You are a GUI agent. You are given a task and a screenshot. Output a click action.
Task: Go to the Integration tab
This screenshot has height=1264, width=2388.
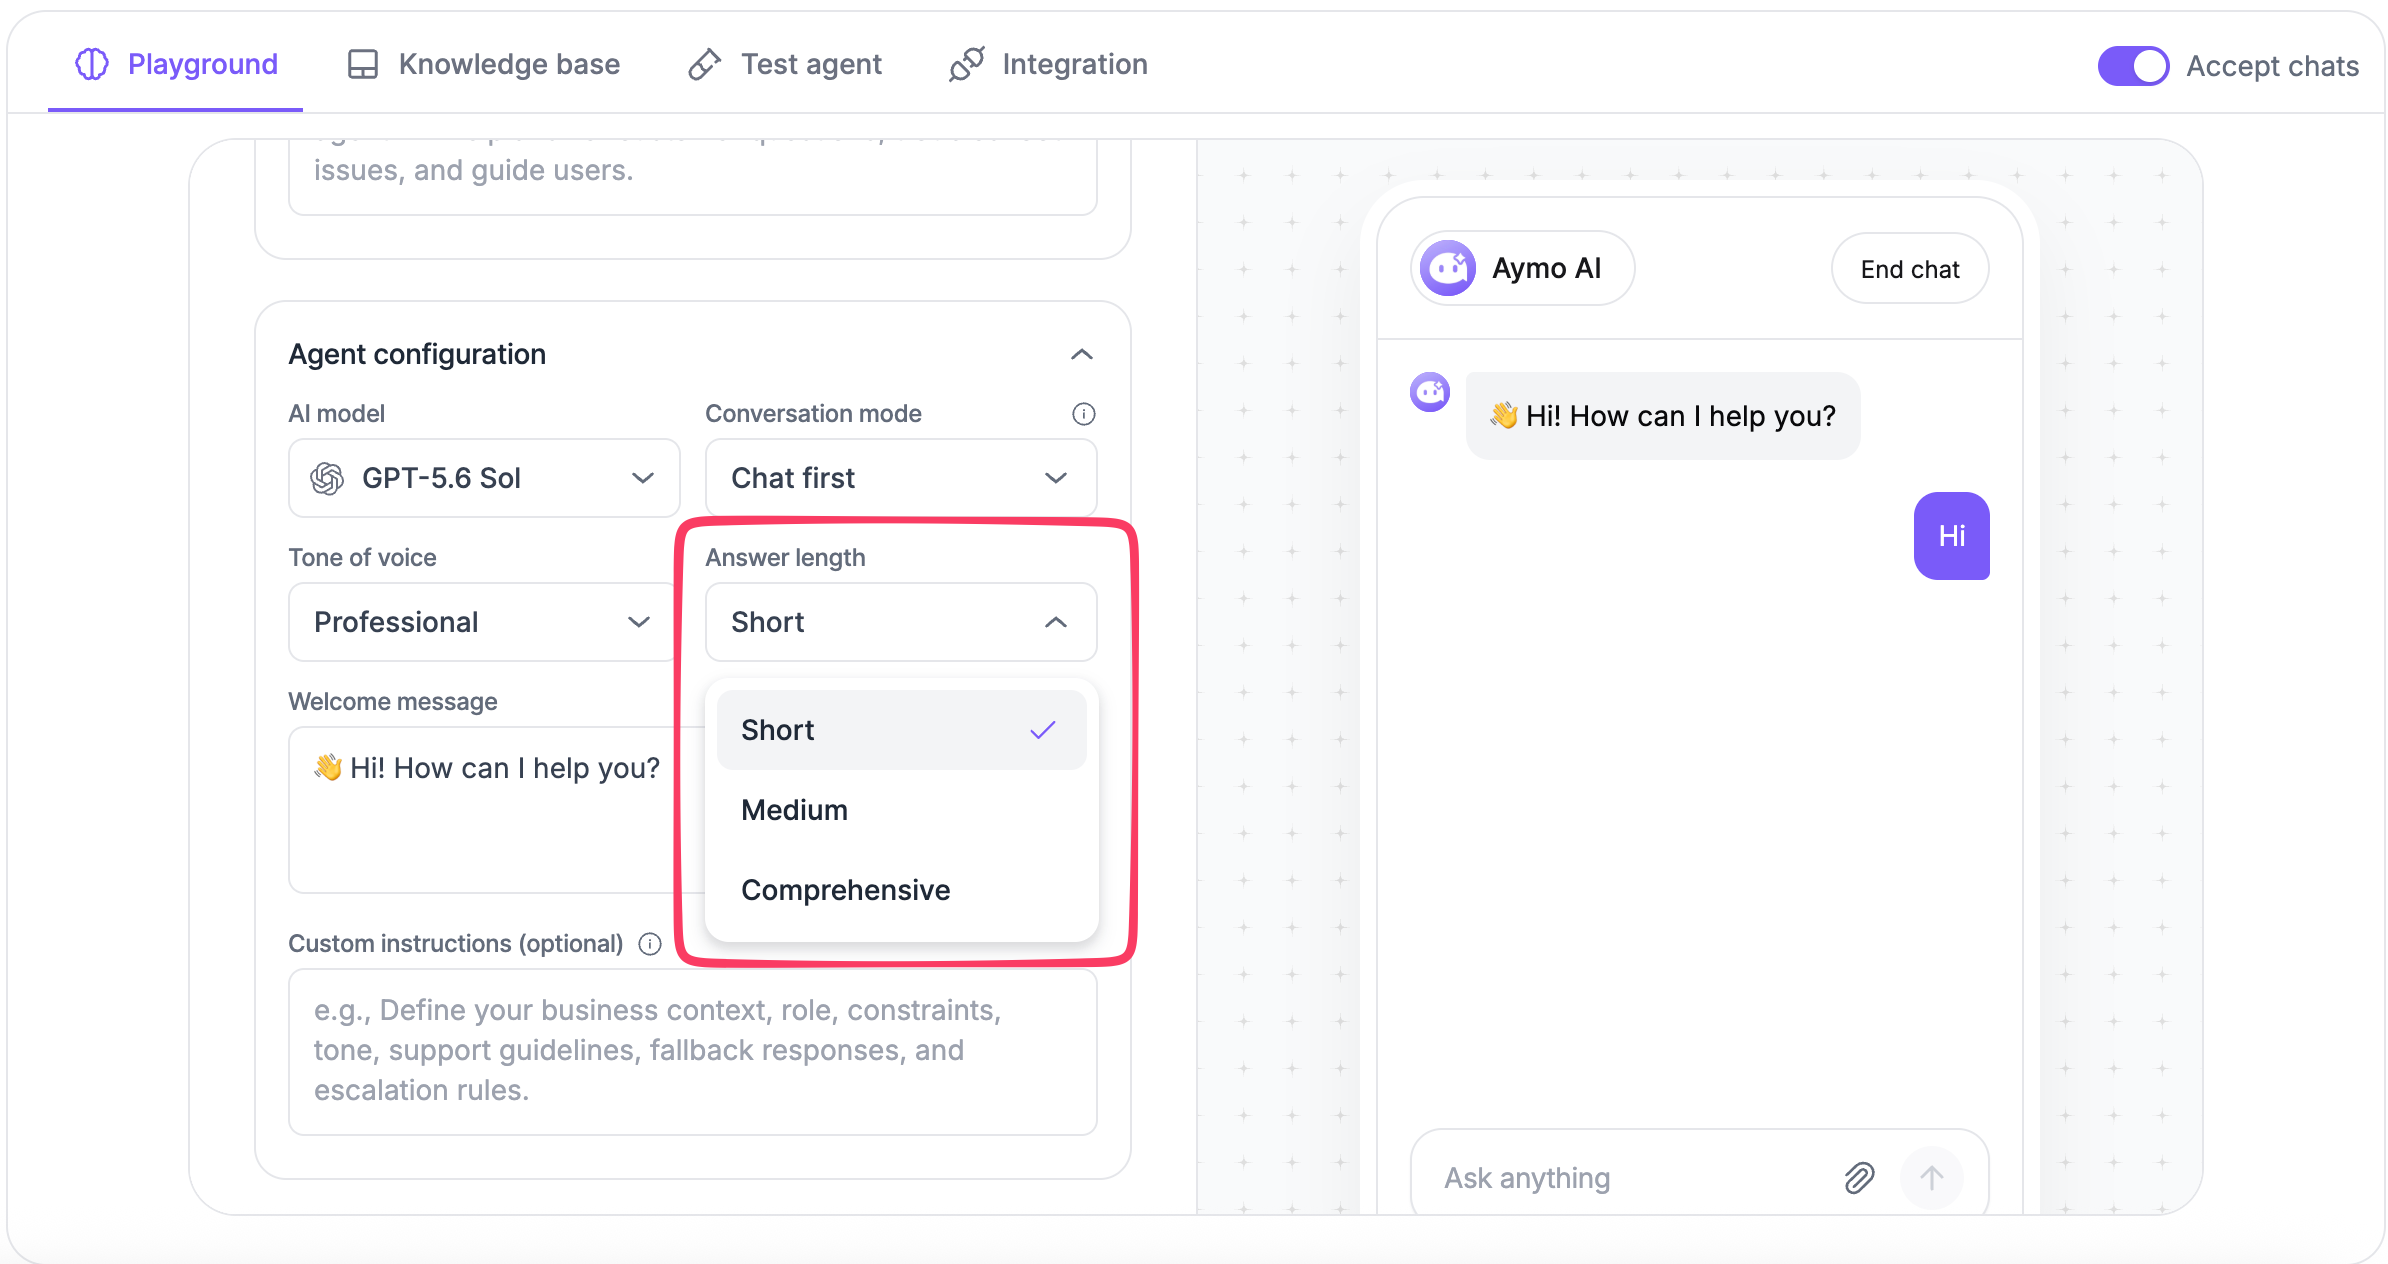tap(1048, 64)
